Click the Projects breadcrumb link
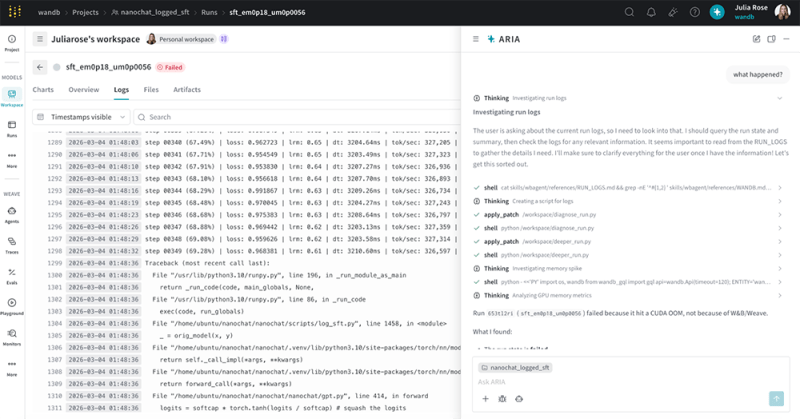The height and width of the screenshot is (419, 800). pyautogui.click(x=85, y=12)
